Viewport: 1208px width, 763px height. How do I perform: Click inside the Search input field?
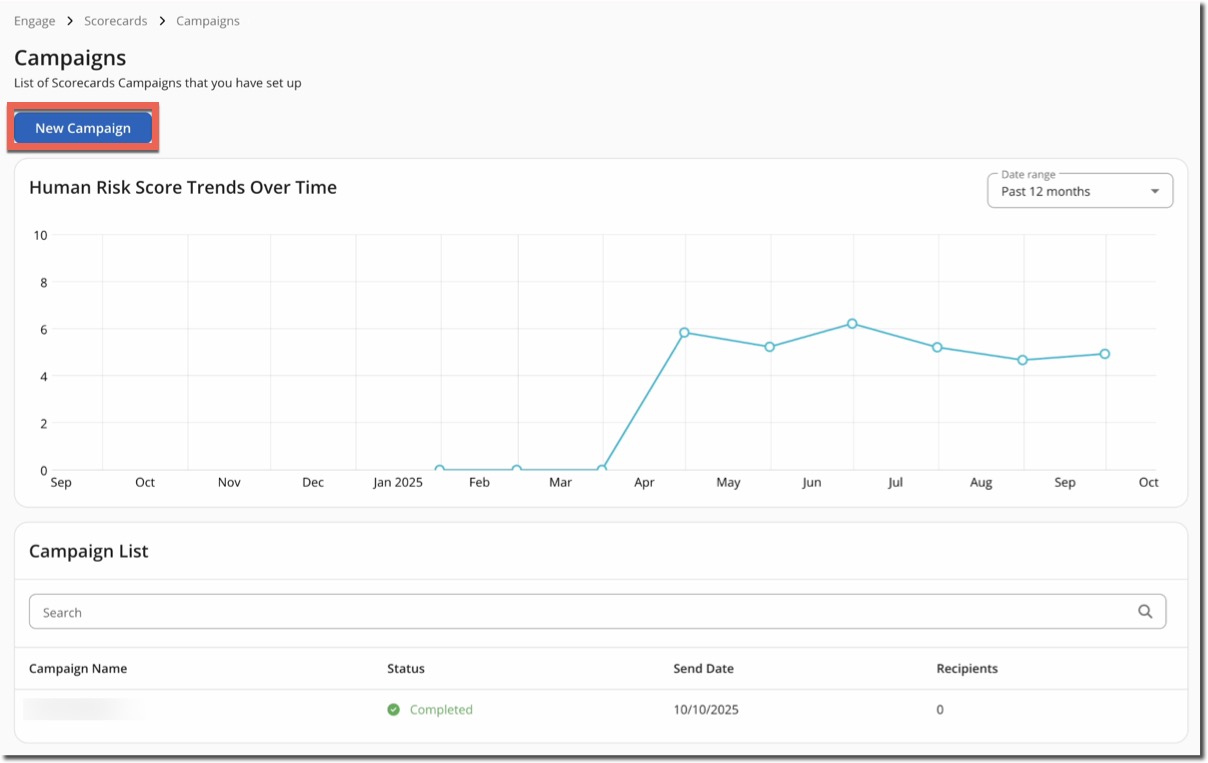[x=400, y=611]
